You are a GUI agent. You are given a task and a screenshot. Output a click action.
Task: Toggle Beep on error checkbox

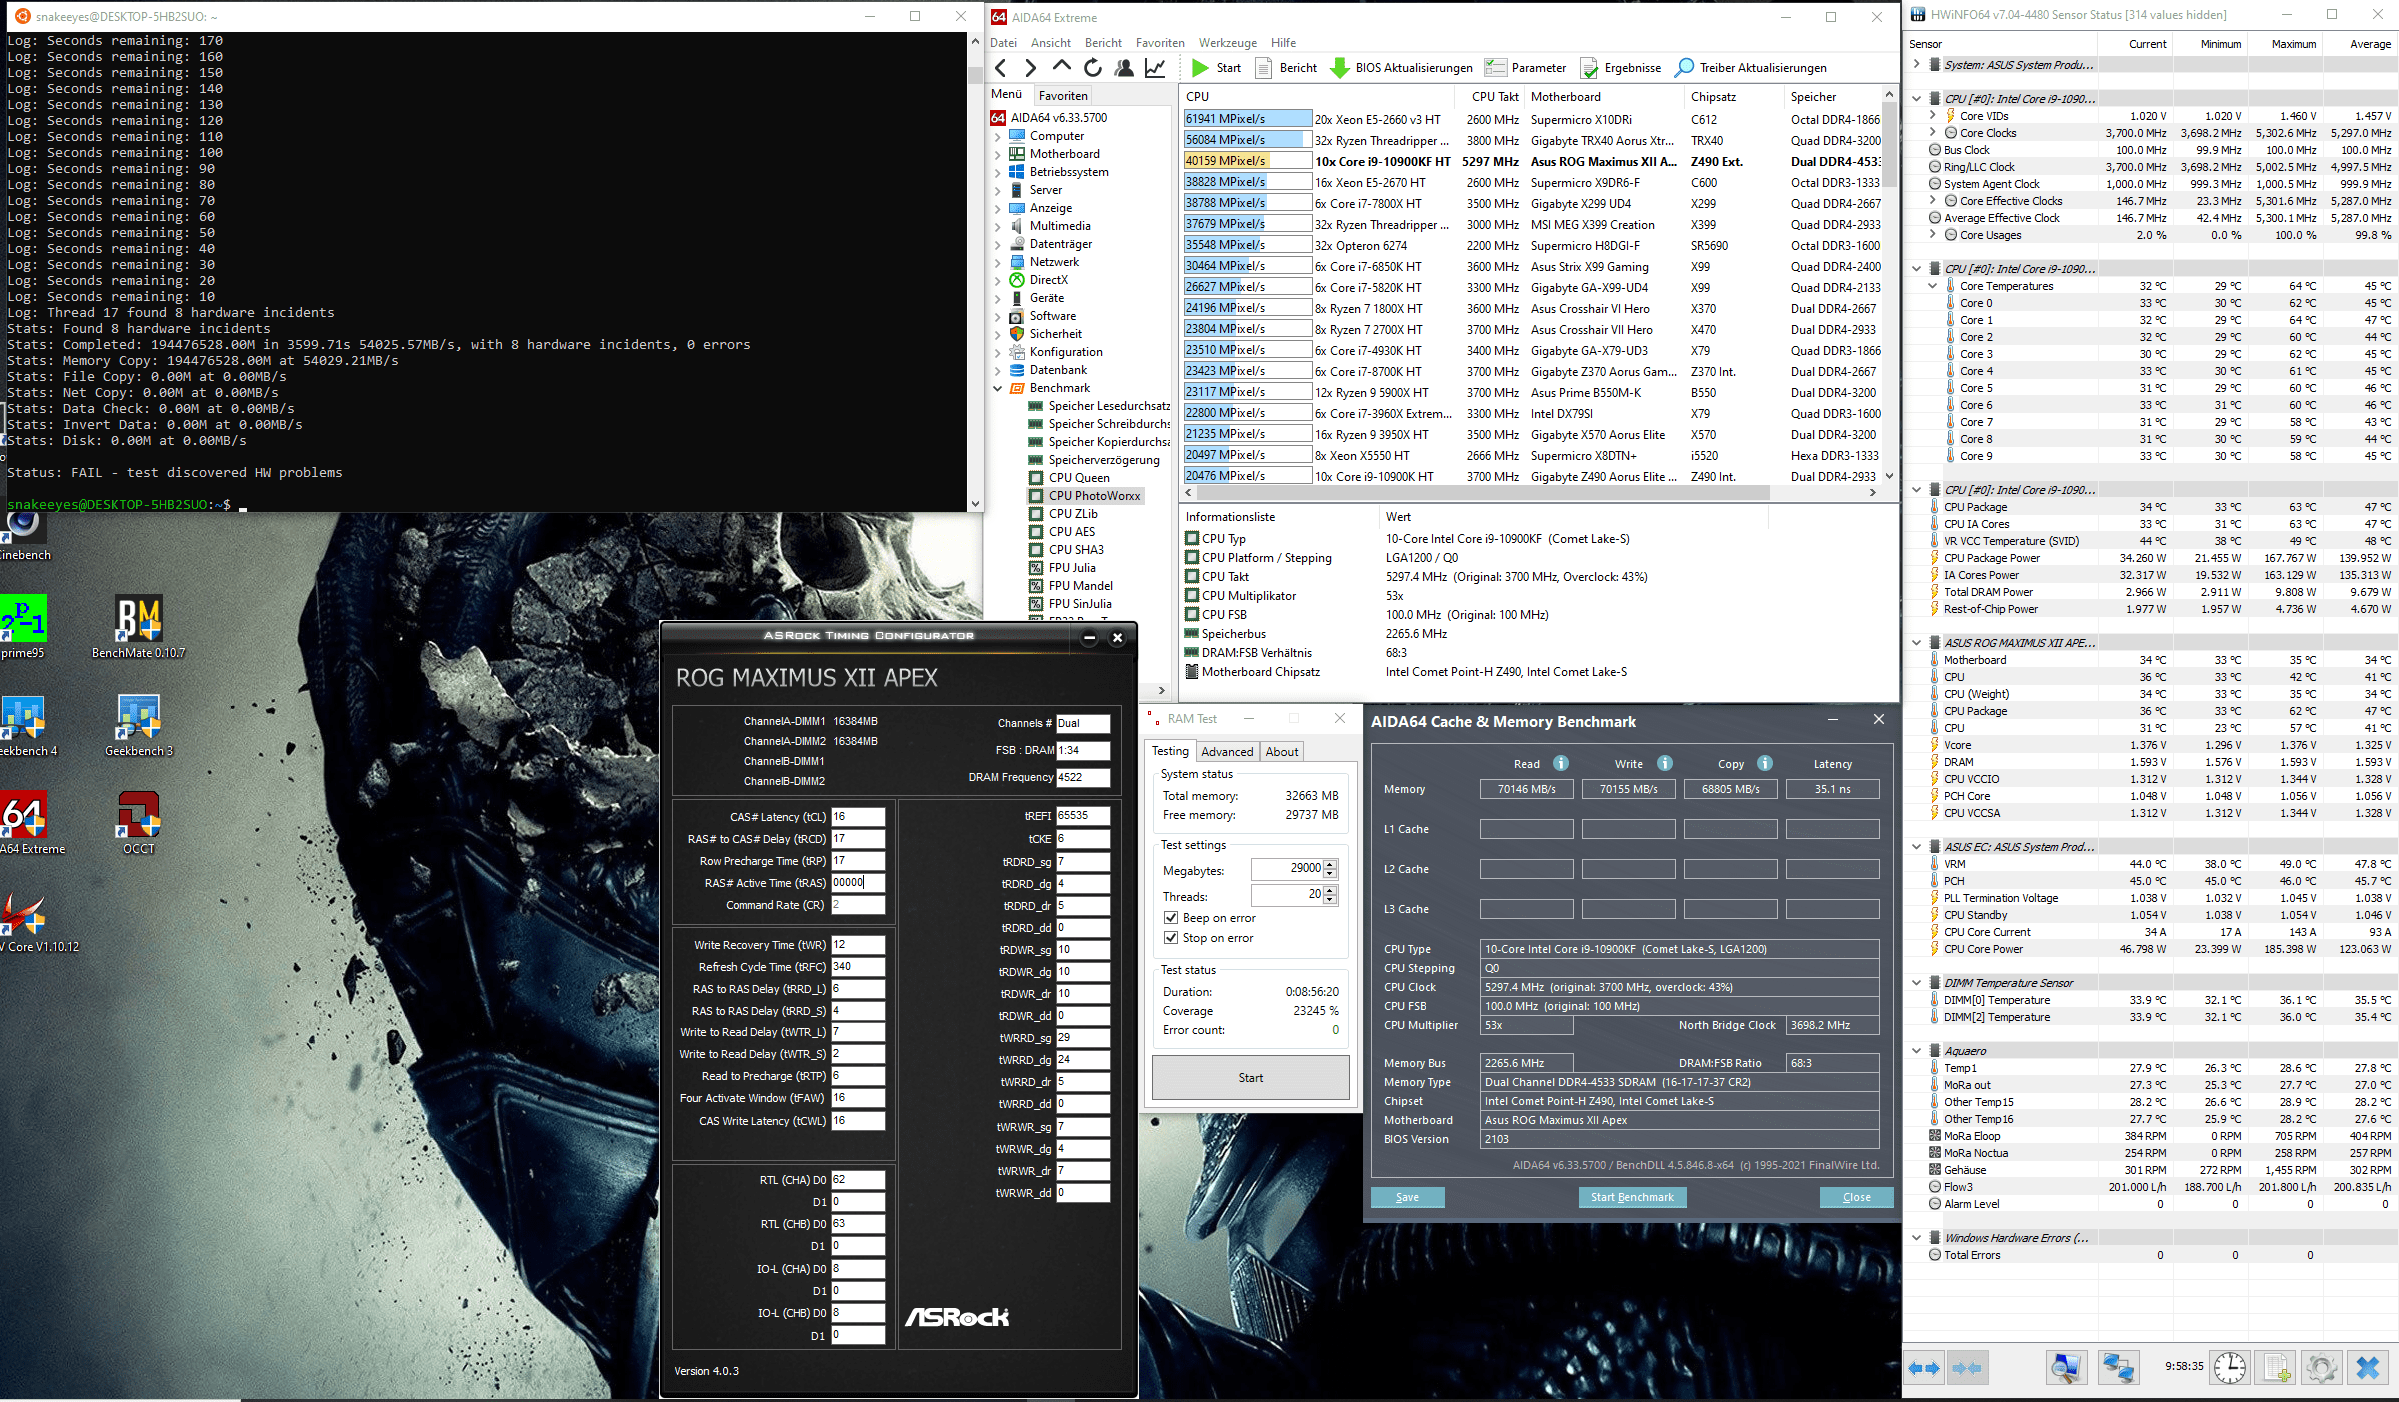(1171, 918)
